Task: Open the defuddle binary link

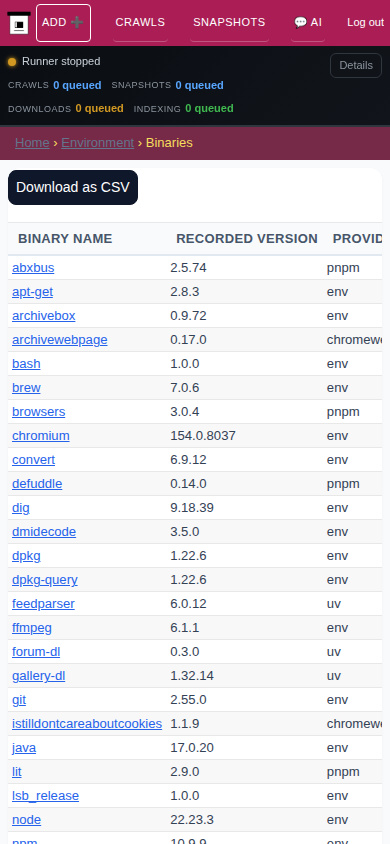Action: pyautogui.click(x=37, y=483)
